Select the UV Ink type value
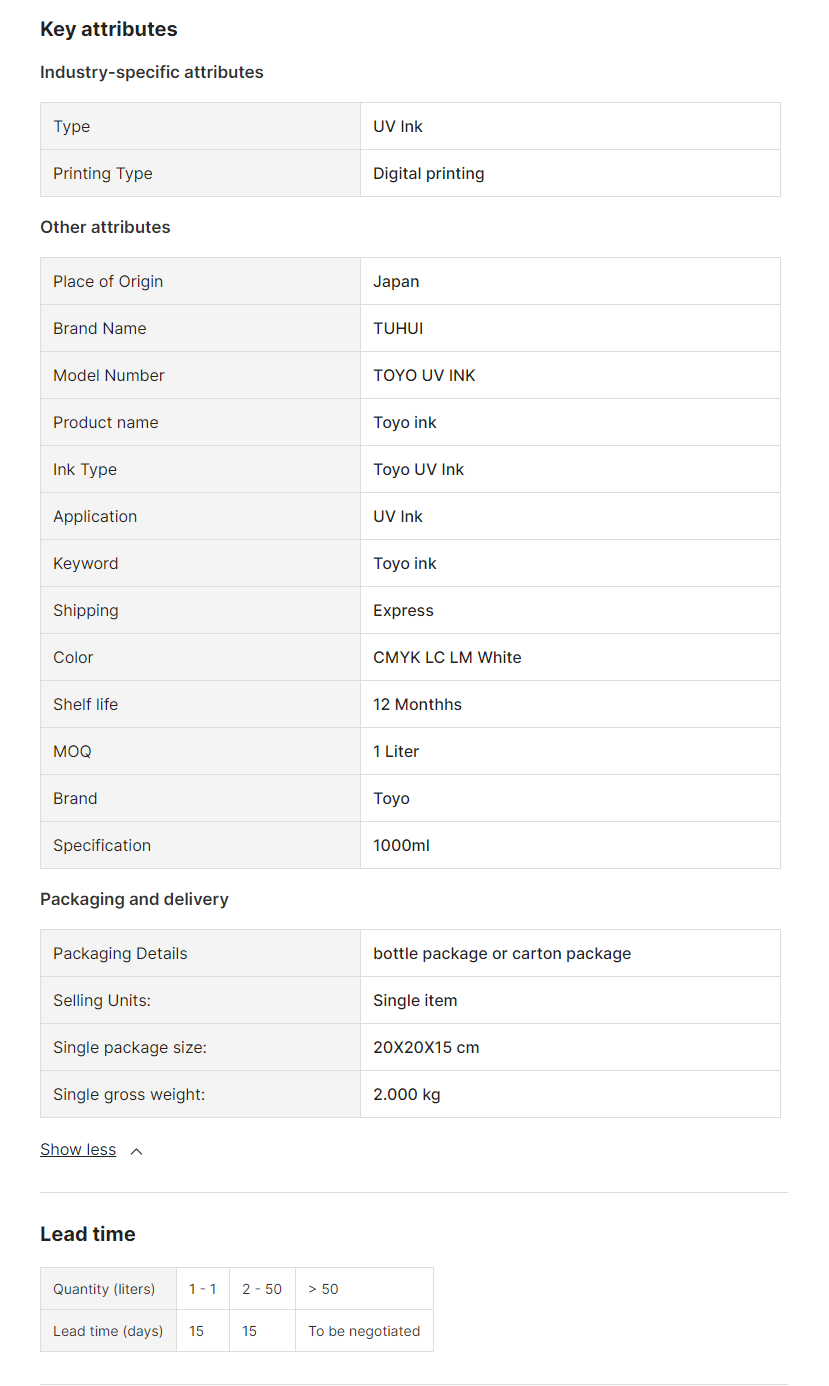This screenshot has height=1386, width=829. coord(398,127)
